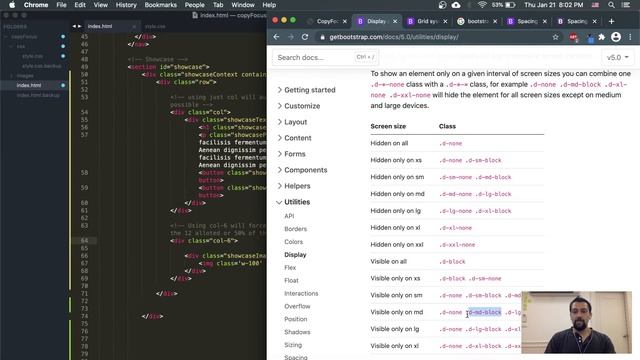
Task: Expand the Getting started docs section
Action: pyautogui.click(x=306, y=90)
